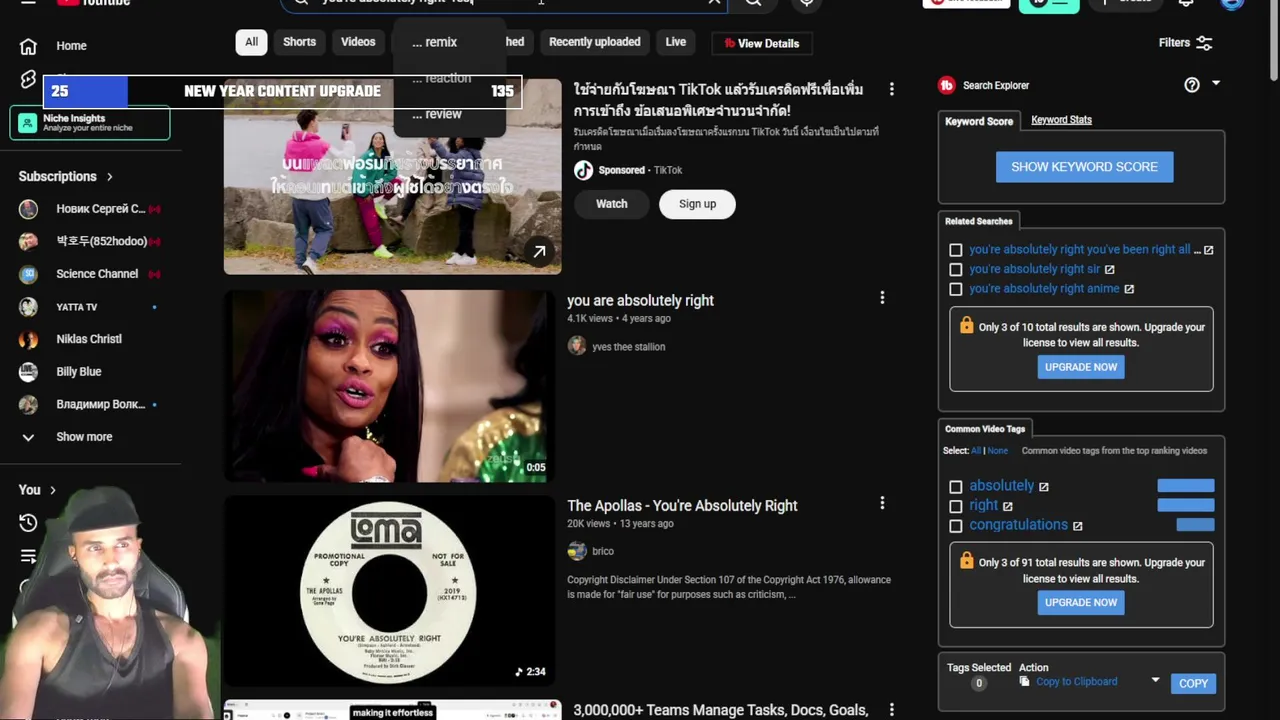Check the 'absolutely' tag checkbox

(x=956, y=487)
